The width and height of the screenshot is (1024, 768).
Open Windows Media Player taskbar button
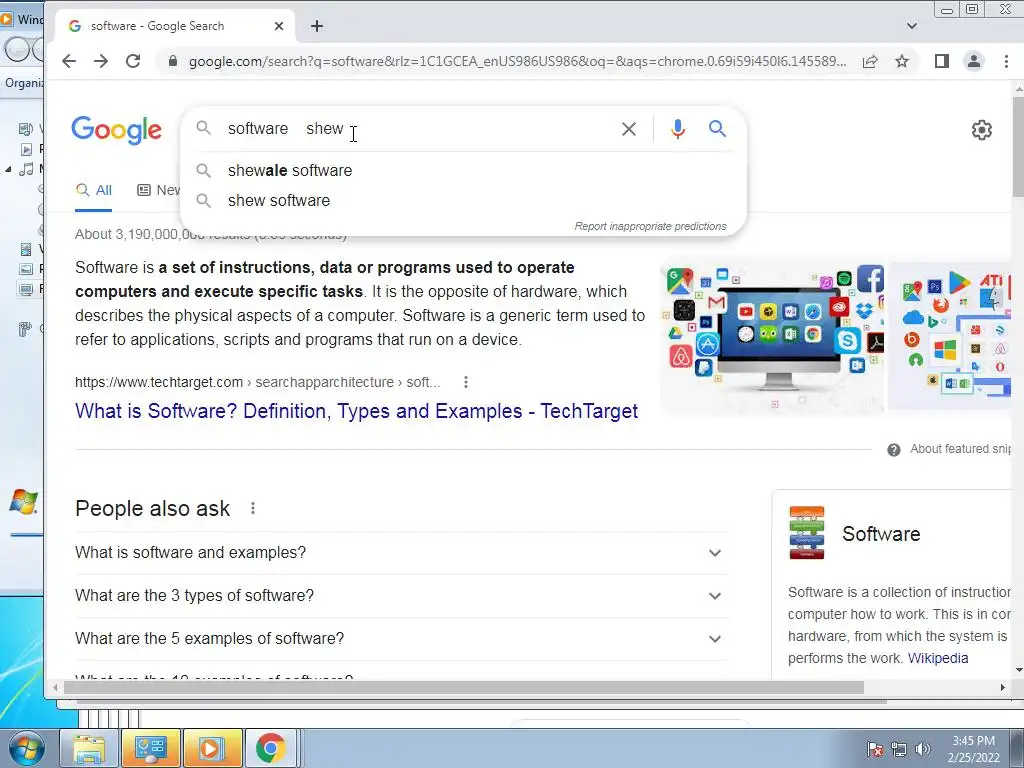(x=212, y=748)
